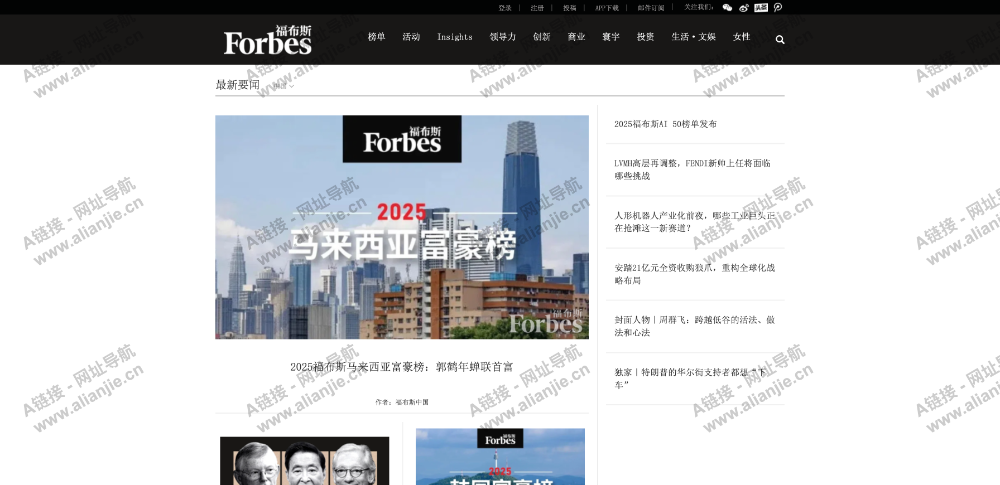This screenshot has width=1000, height=485.
Task: Click the 马来西亚富豪榜 featured image
Action: pyautogui.click(x=402, y=227)
